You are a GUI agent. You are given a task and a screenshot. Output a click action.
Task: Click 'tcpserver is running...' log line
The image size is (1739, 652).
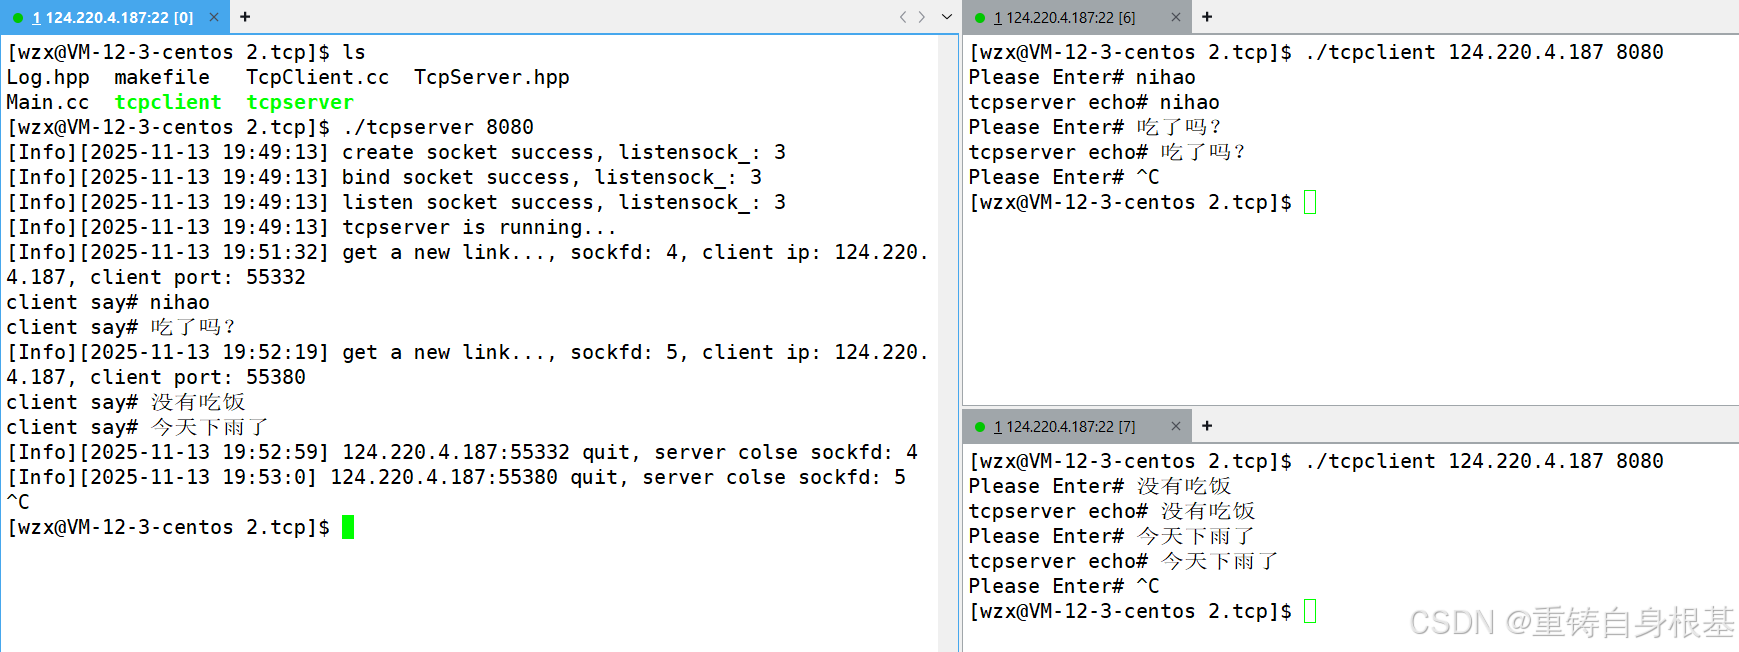tap(312, 227)
